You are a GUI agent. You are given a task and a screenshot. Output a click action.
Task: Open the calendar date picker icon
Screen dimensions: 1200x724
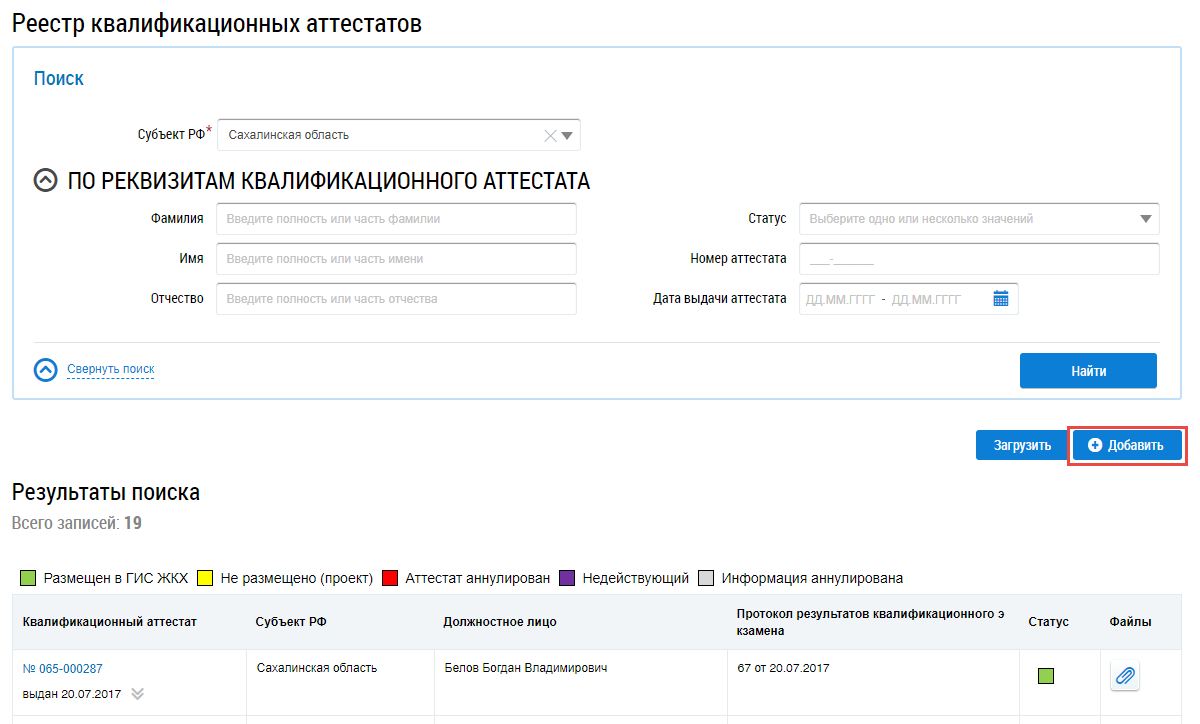pyautogui.click(x=1000, y=298)
